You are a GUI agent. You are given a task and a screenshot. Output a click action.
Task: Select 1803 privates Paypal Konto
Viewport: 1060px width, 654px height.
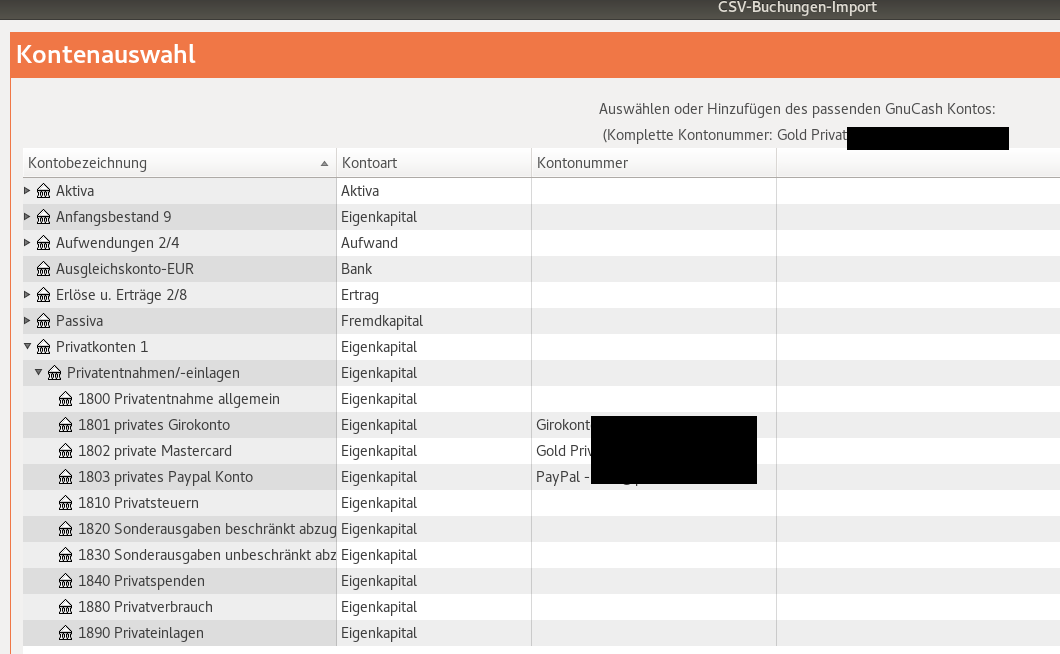541,477
